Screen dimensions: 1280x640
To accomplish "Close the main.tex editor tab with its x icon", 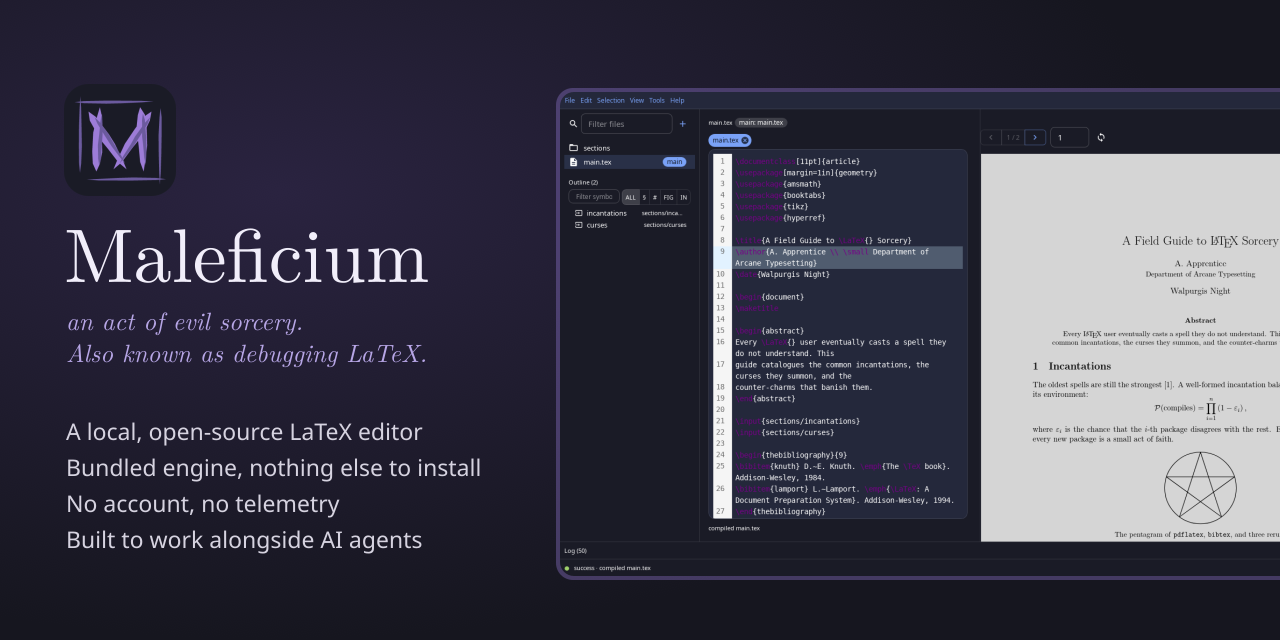I will (x=745, y=140).
